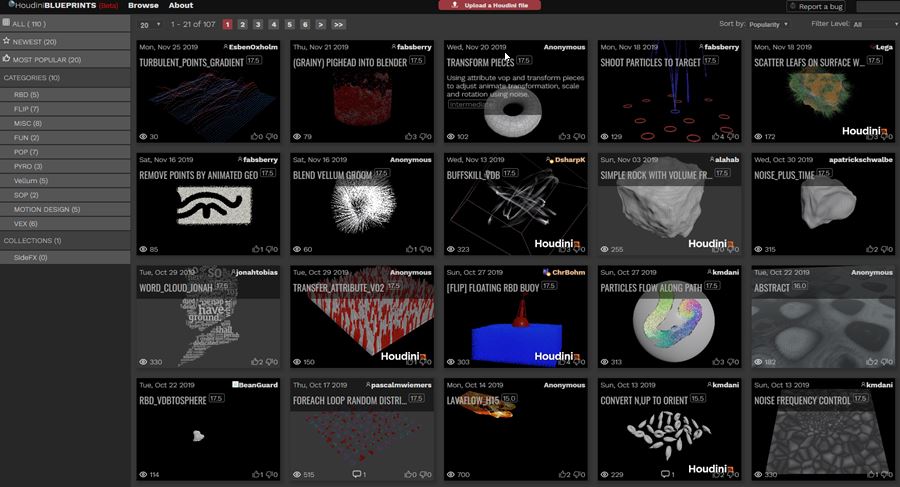The image size is (900, 487).
Task: Click author link ChrBohm
Action: coord(568,272)
